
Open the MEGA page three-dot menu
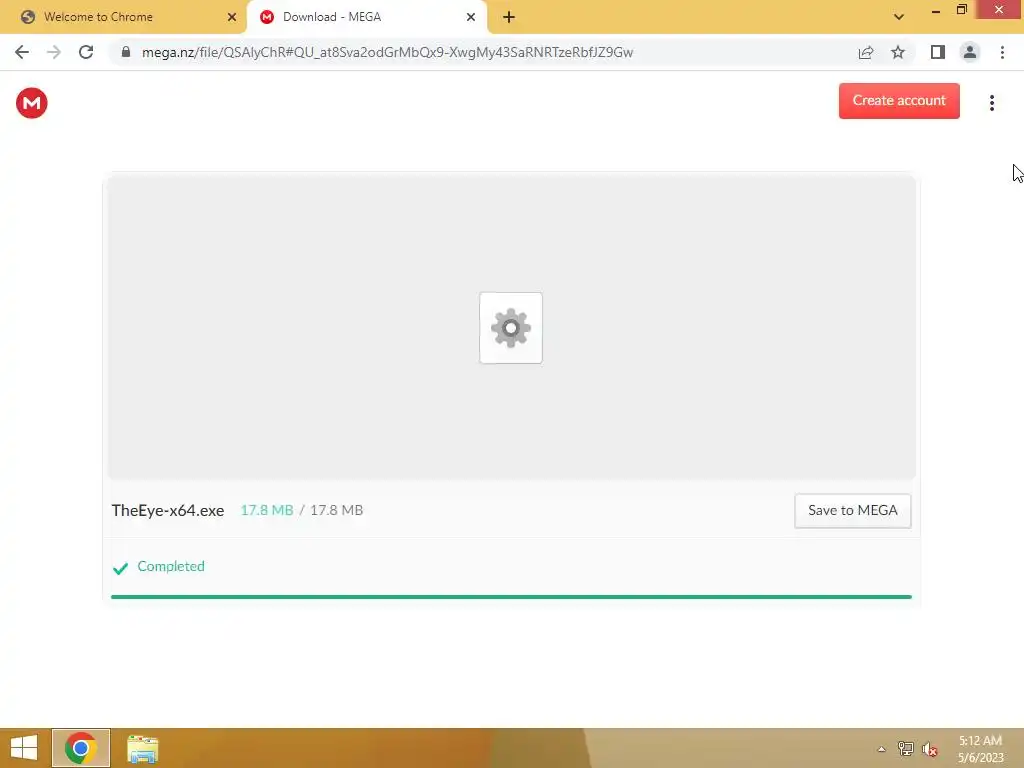tap(991, 103)
